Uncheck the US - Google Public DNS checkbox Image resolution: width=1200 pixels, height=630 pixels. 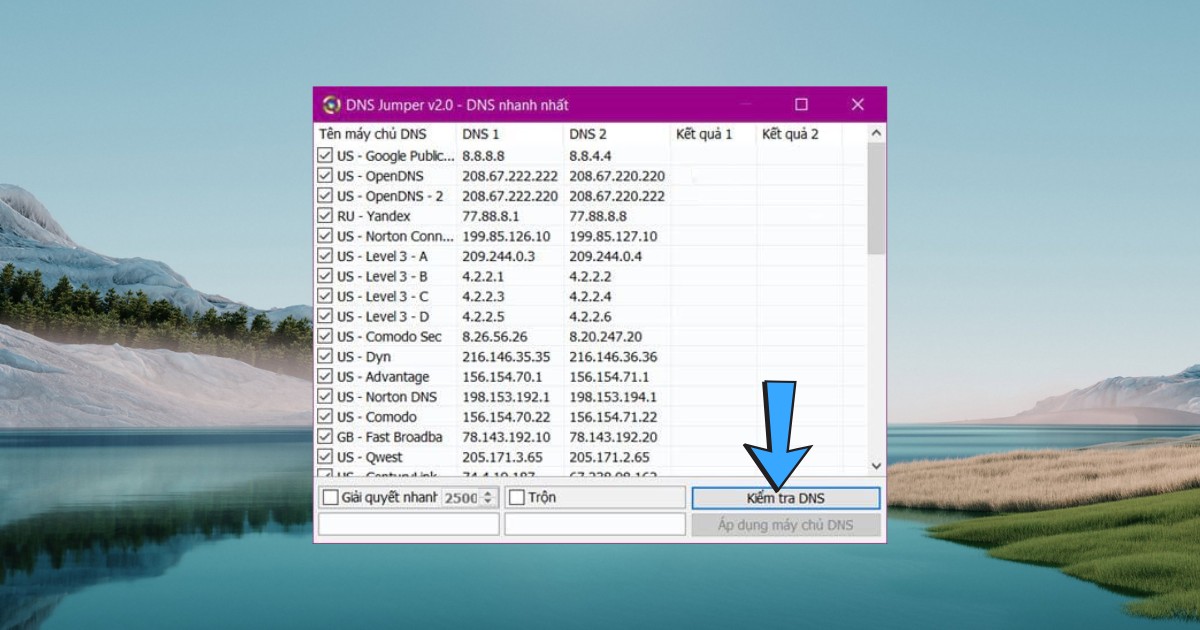[325, 156]
